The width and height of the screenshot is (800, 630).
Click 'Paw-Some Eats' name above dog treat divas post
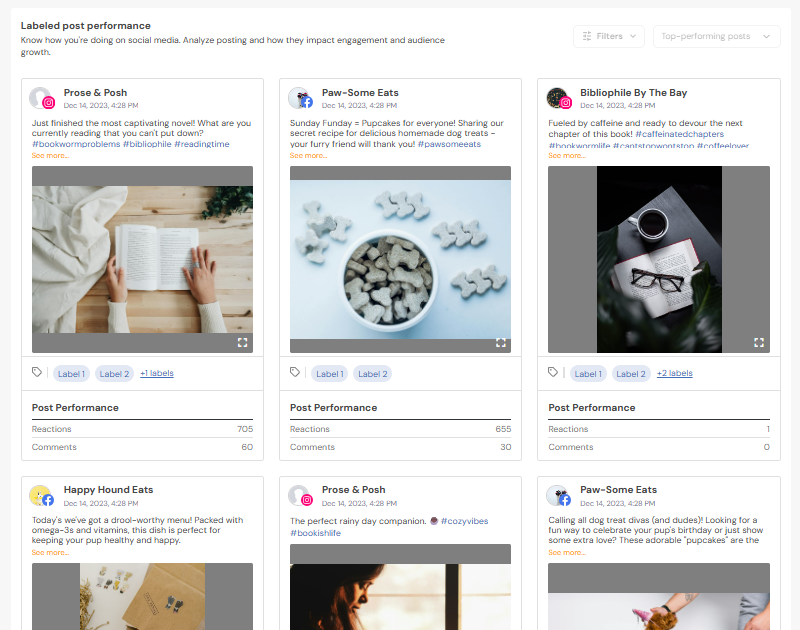618,490
